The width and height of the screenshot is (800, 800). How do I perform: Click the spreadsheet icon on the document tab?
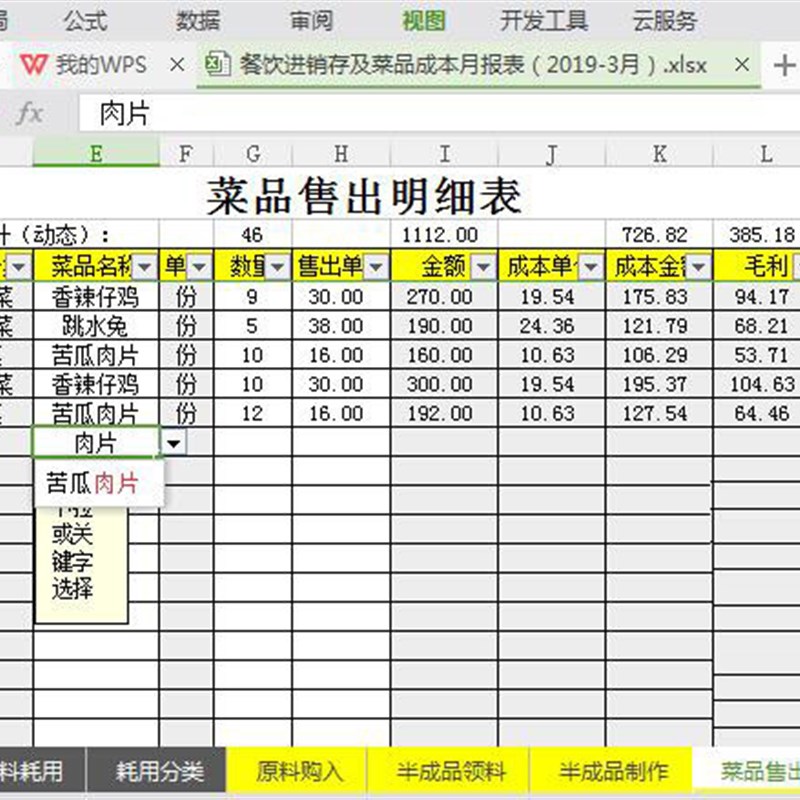218,61
